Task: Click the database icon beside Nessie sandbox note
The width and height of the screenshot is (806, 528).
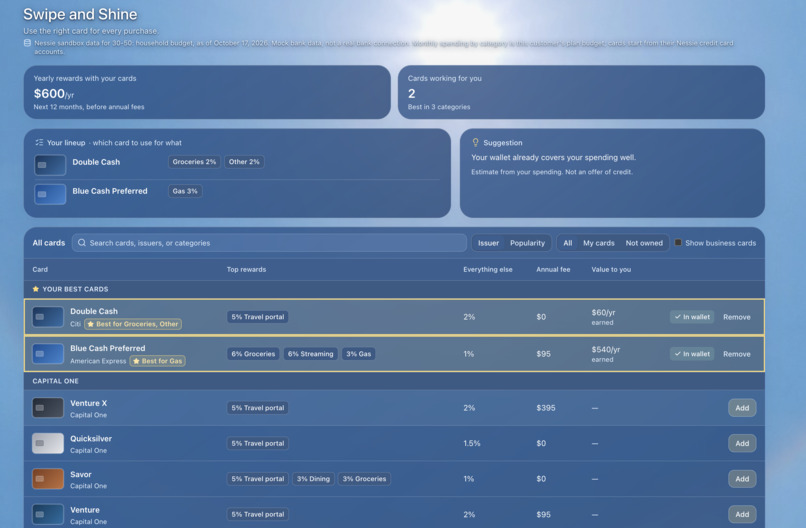Action: pyautogui.click(x=27, y=43)
